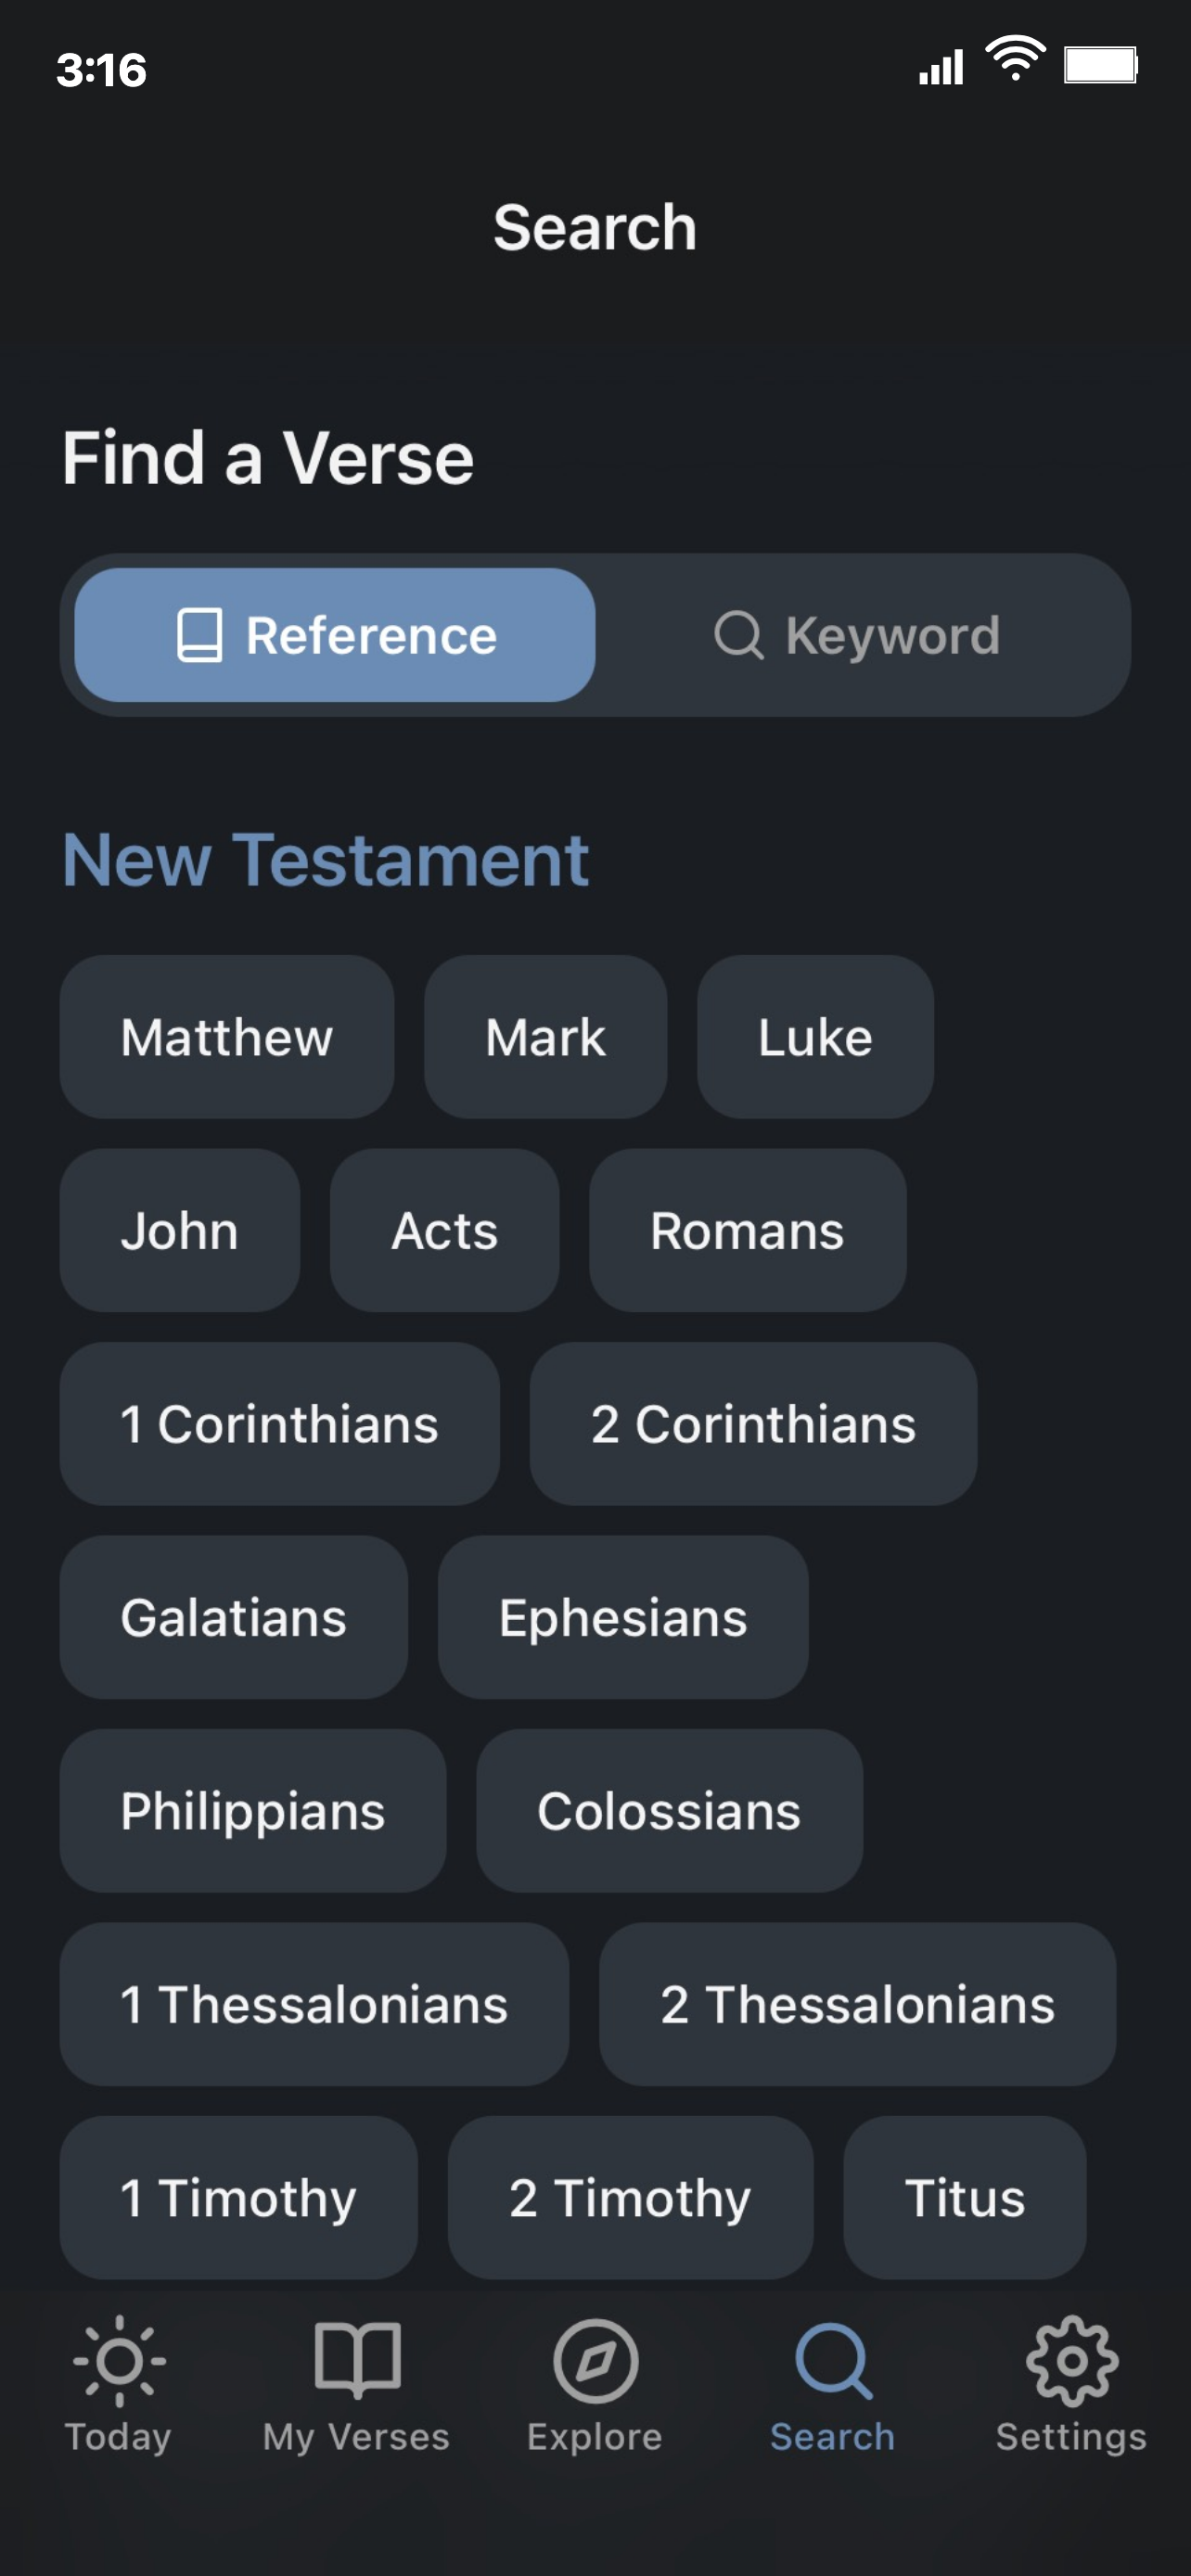Switch to Keyword search mode
This screenshot has width=1191, height=2576.
860,635
